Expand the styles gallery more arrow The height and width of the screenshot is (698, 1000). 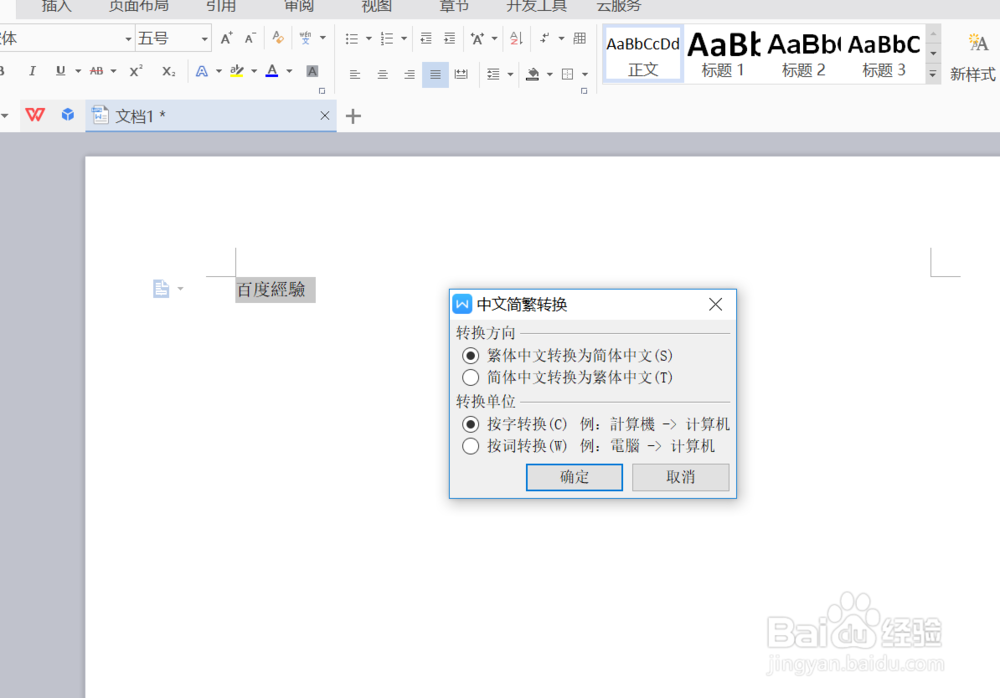click(933, 75)
